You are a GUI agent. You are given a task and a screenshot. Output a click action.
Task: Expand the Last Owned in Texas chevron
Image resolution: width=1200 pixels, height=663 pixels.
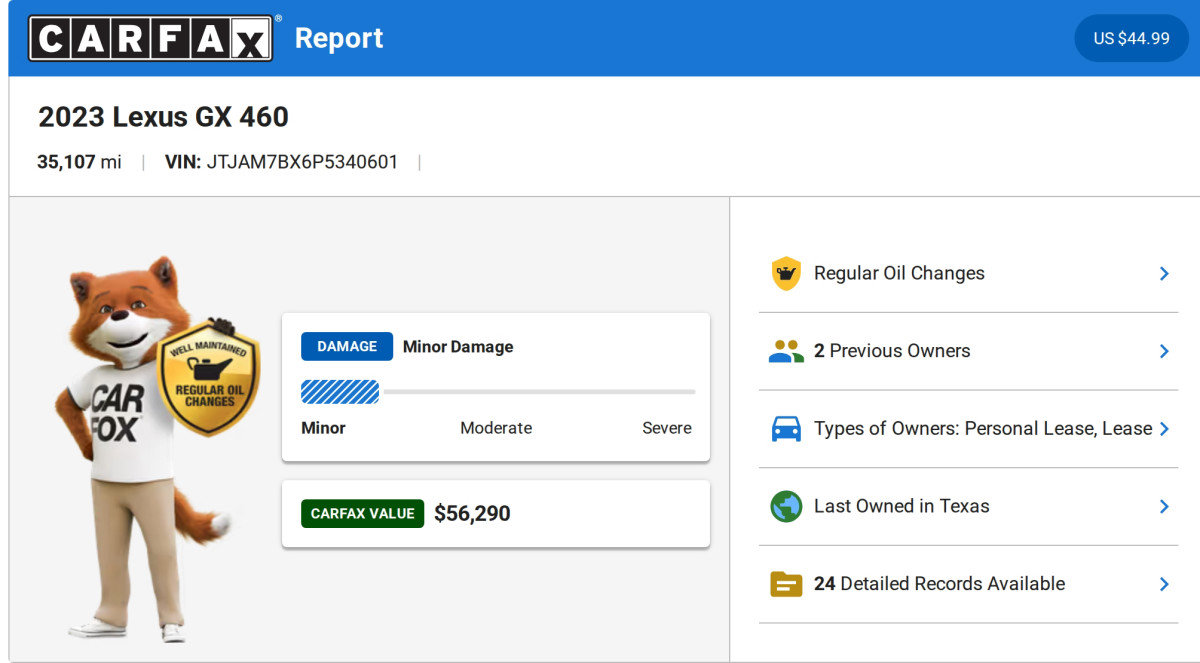click(1164, 506)
